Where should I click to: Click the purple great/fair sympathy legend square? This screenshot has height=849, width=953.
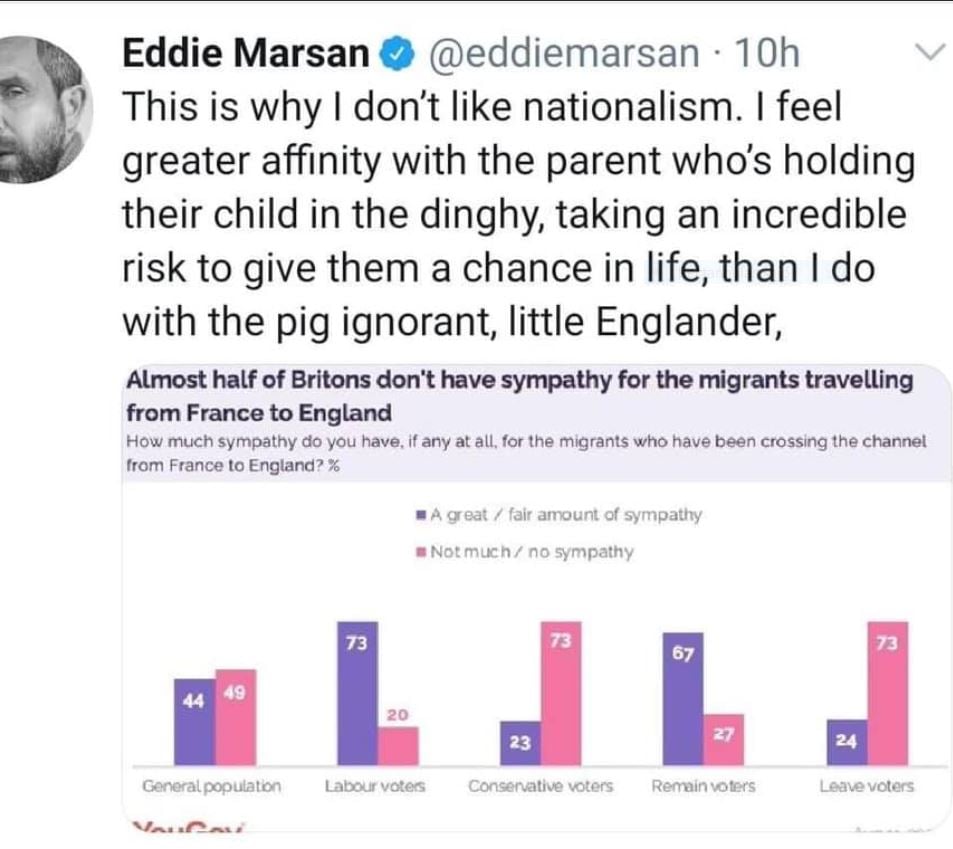[421, 515]
